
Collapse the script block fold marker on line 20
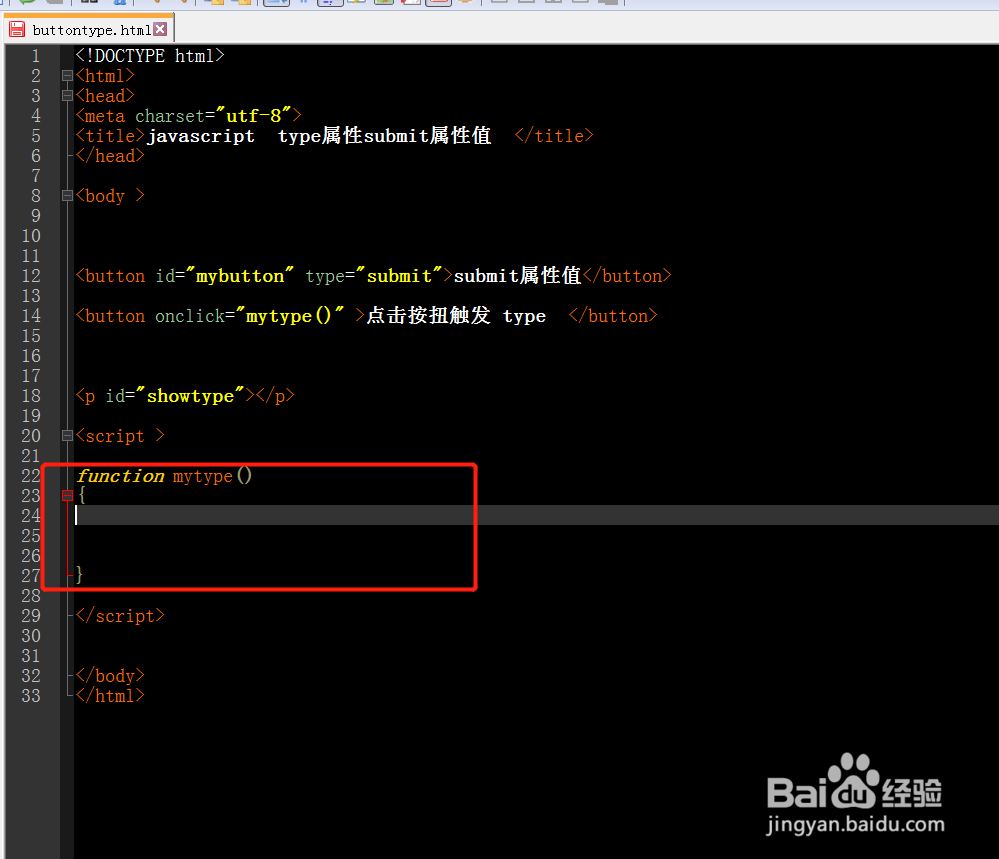[x=67, y=435]
